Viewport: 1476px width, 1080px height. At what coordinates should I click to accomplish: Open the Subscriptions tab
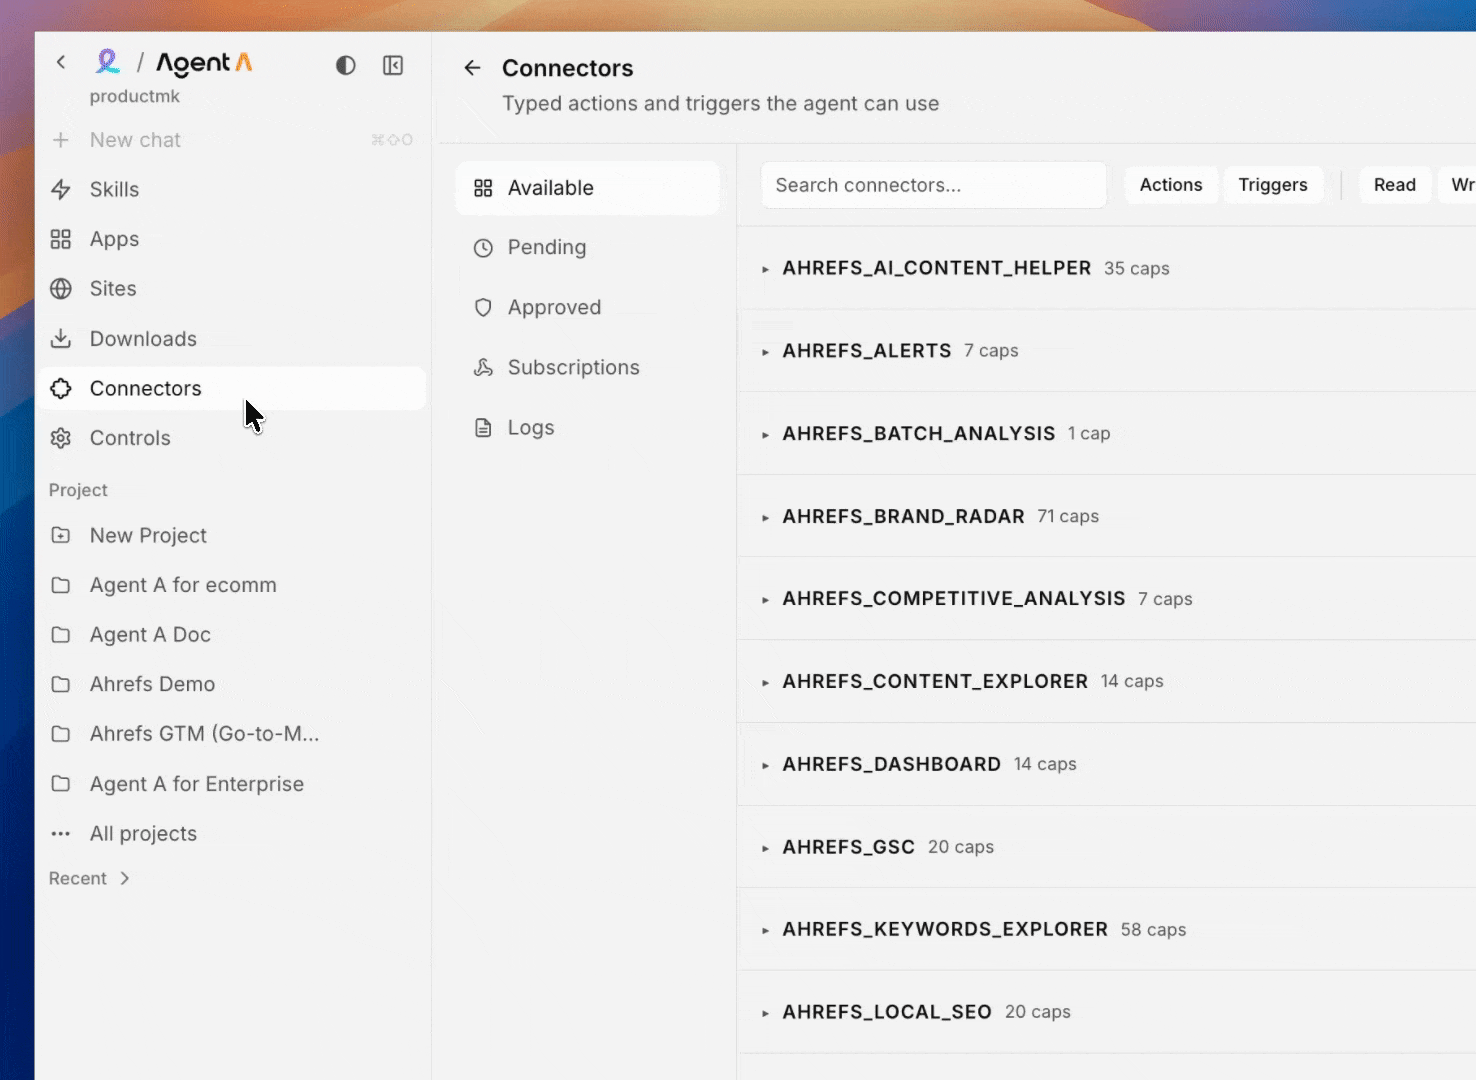coord(587,368)
